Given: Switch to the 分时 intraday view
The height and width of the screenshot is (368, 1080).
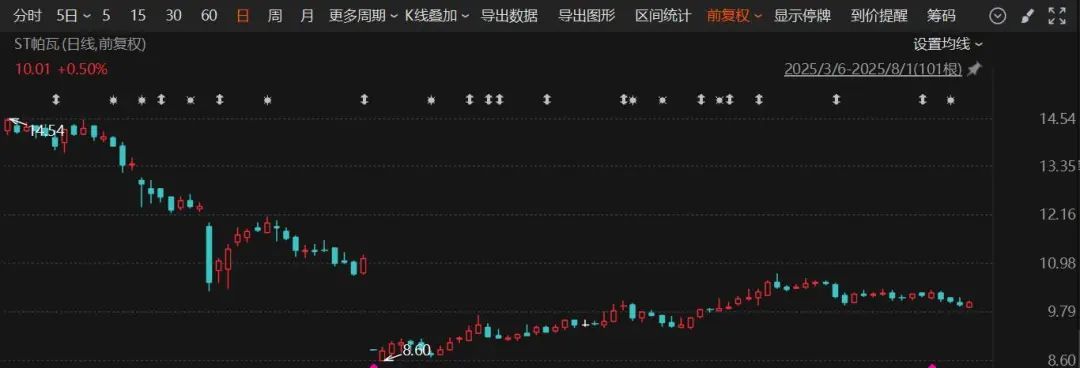Looking at the screenshot, I should tap(28, 16).
